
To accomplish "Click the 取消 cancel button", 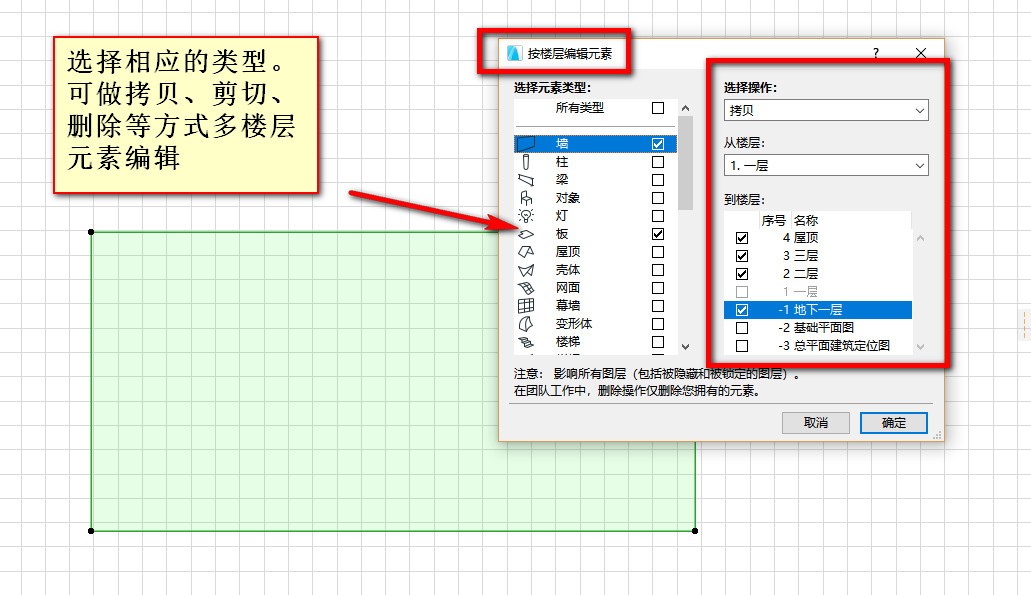I will click(x=815, y=423).
